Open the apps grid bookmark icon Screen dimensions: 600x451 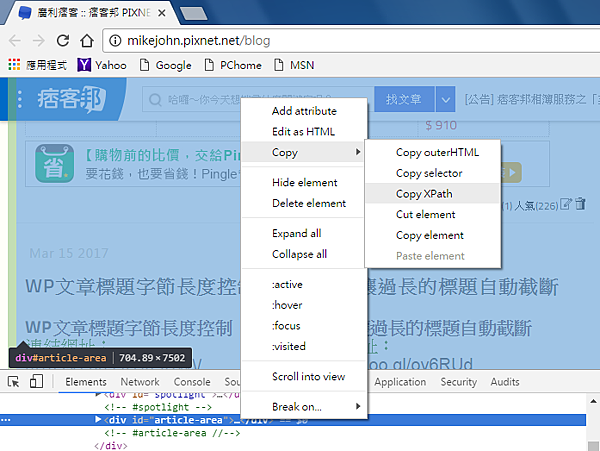(x=14, y=65)
